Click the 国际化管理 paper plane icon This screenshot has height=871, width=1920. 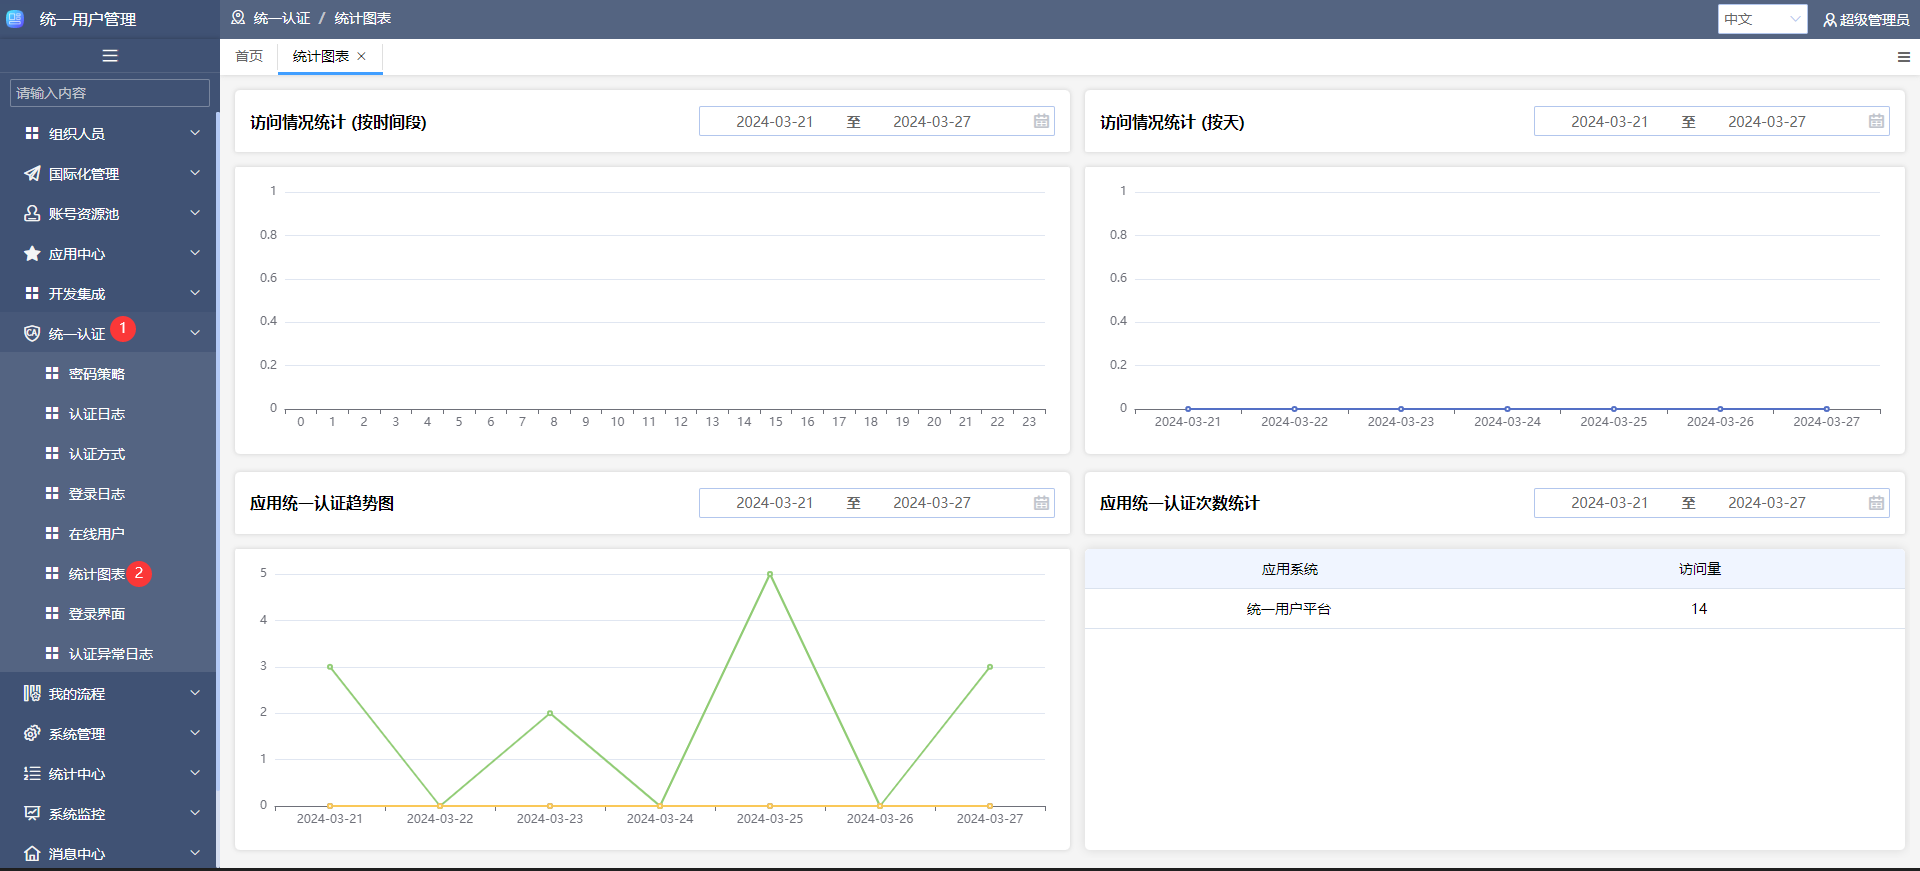[x=32, y=173]
